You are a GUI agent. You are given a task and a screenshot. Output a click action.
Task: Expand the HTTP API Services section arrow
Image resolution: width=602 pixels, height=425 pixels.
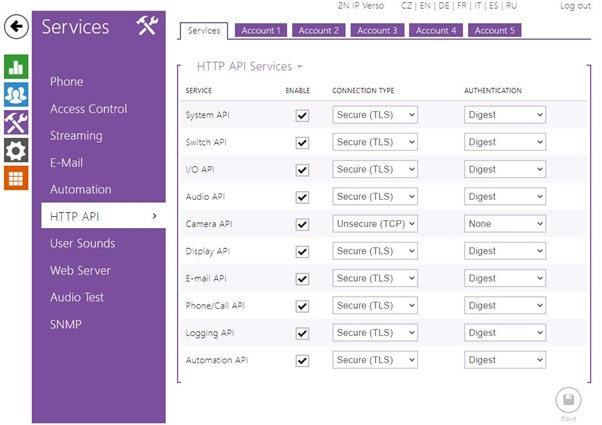tap(299, 67)
